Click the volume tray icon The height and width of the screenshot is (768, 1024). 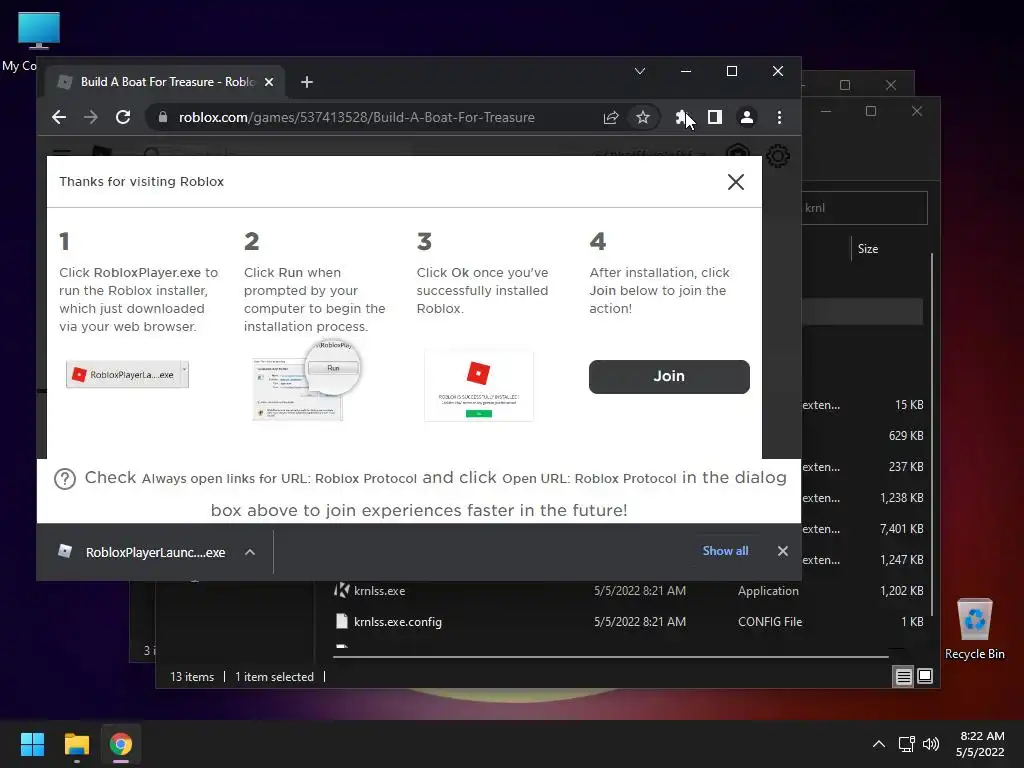coord(931,744)
